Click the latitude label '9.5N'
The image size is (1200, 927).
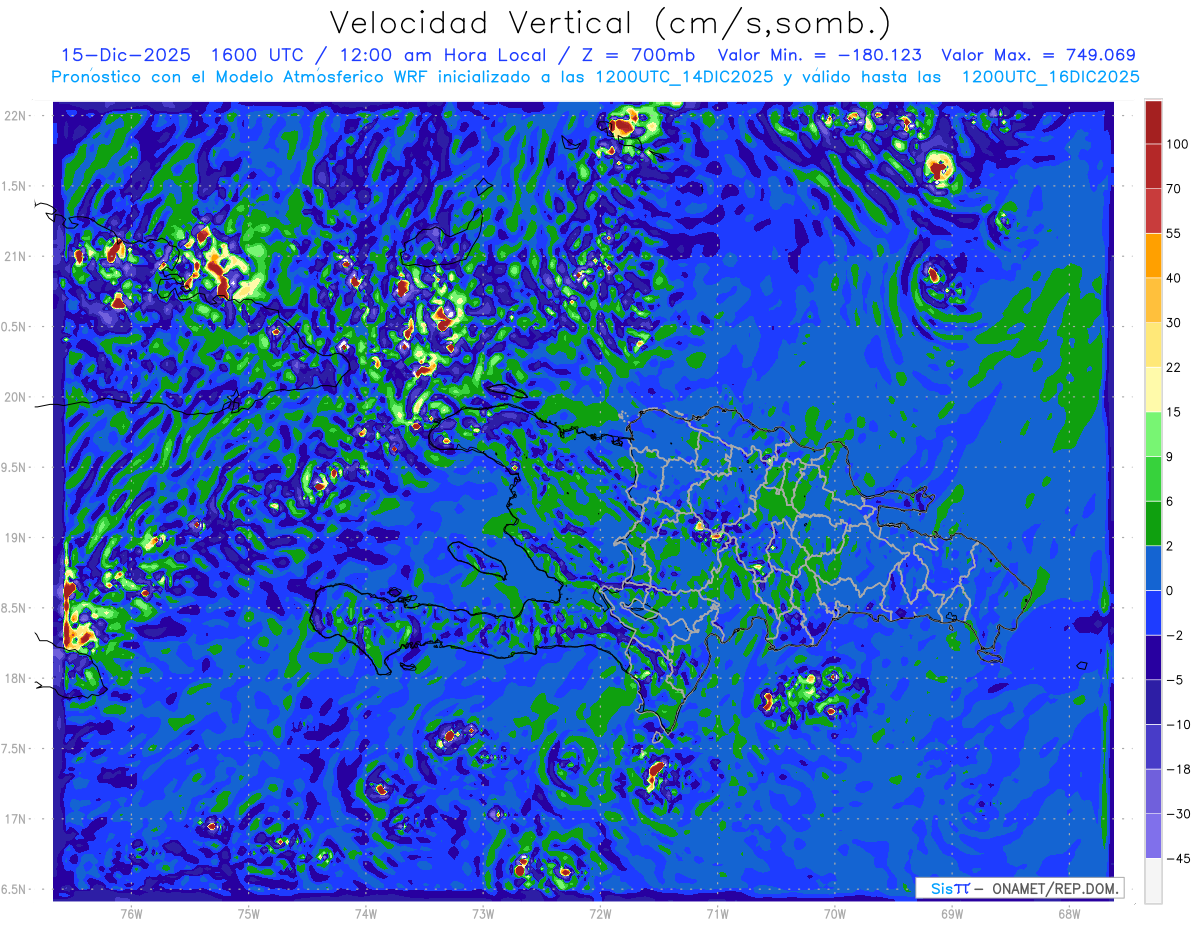(13, 467)
